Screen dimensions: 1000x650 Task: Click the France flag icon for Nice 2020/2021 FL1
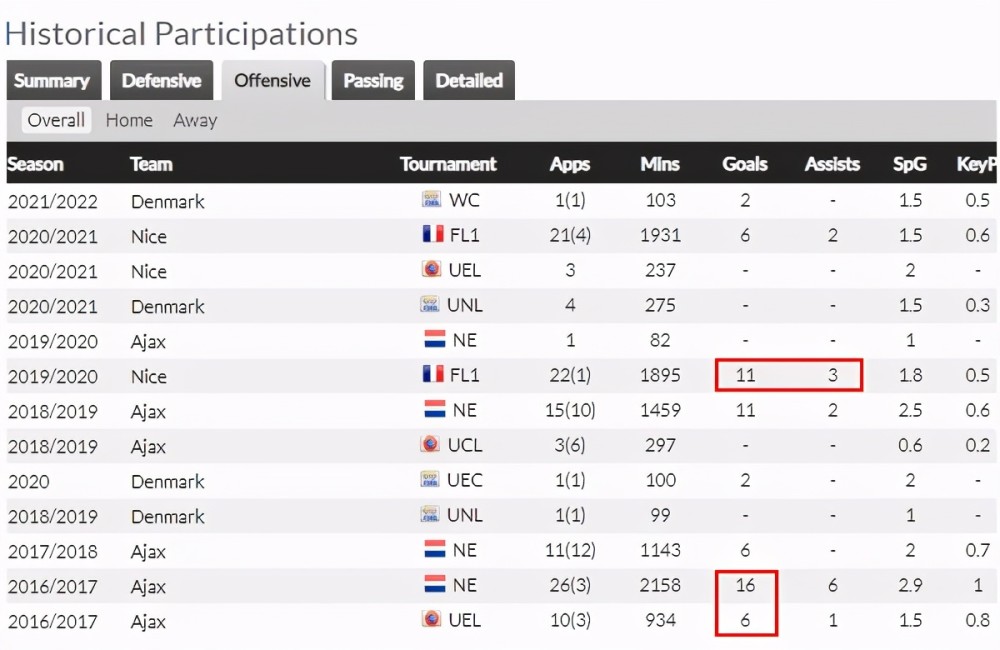pyautogui.click(x=433, y=234)
